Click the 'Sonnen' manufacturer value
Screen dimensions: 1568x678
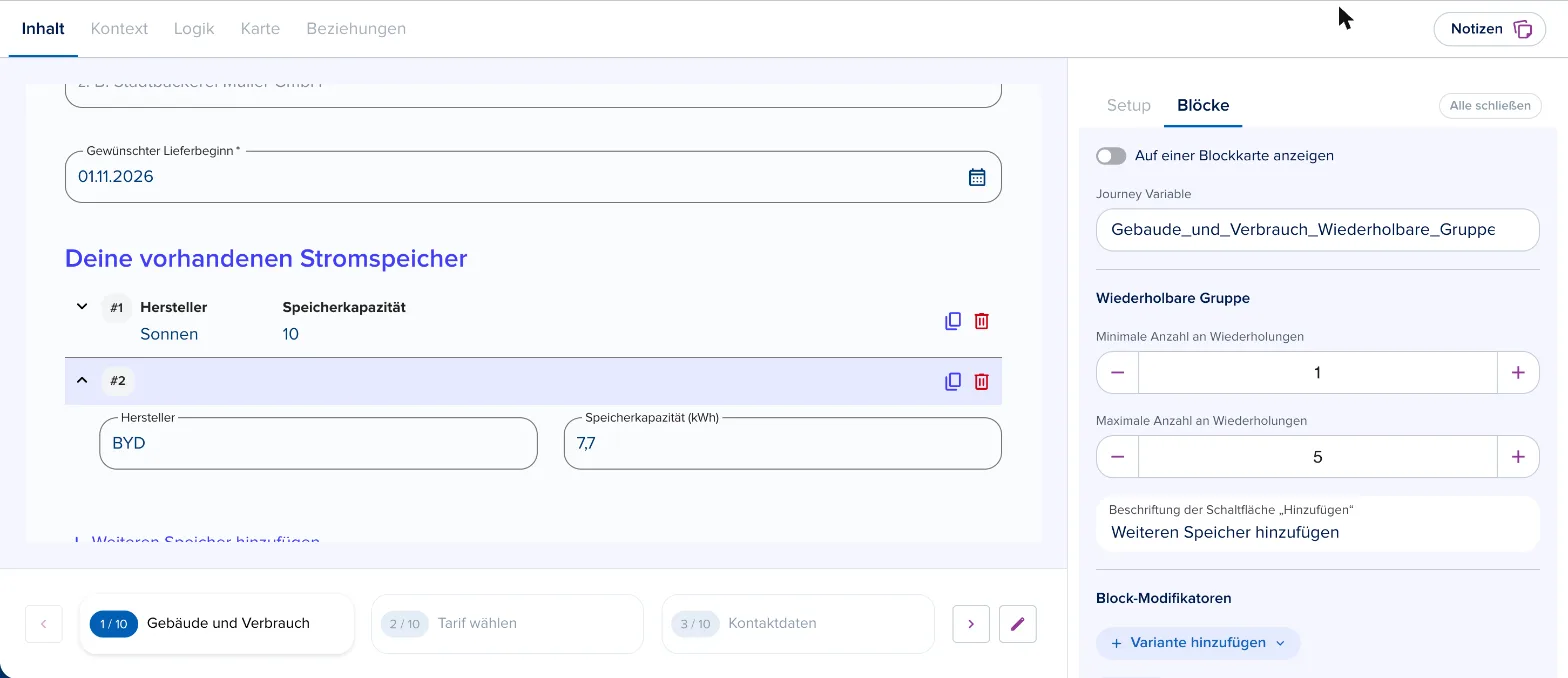169,334
